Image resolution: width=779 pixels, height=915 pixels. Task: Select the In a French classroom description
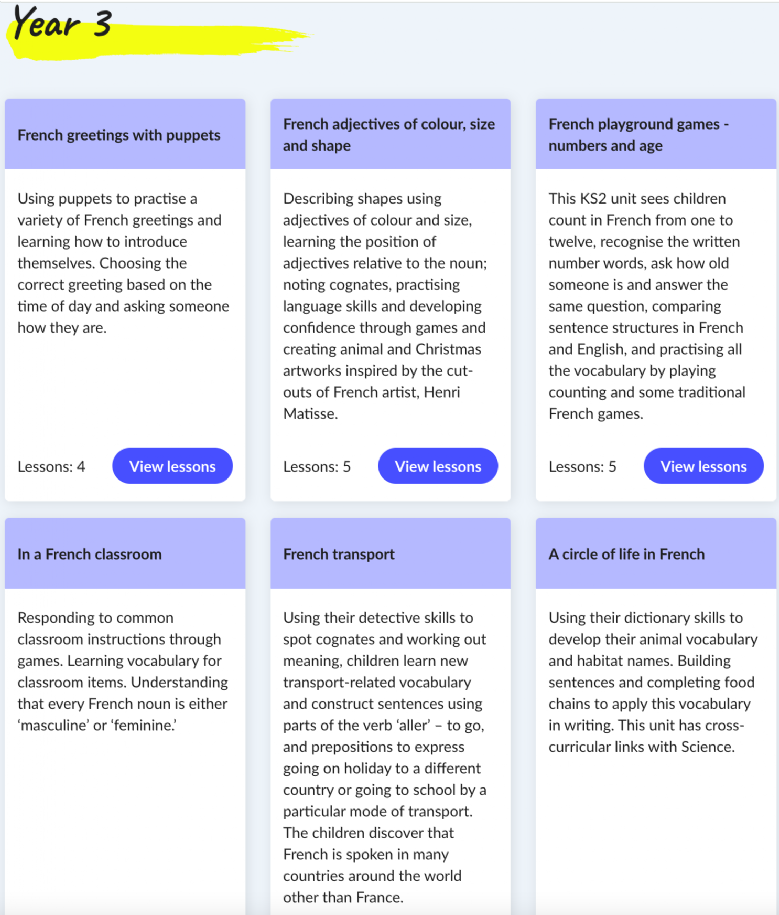[123, 672]
